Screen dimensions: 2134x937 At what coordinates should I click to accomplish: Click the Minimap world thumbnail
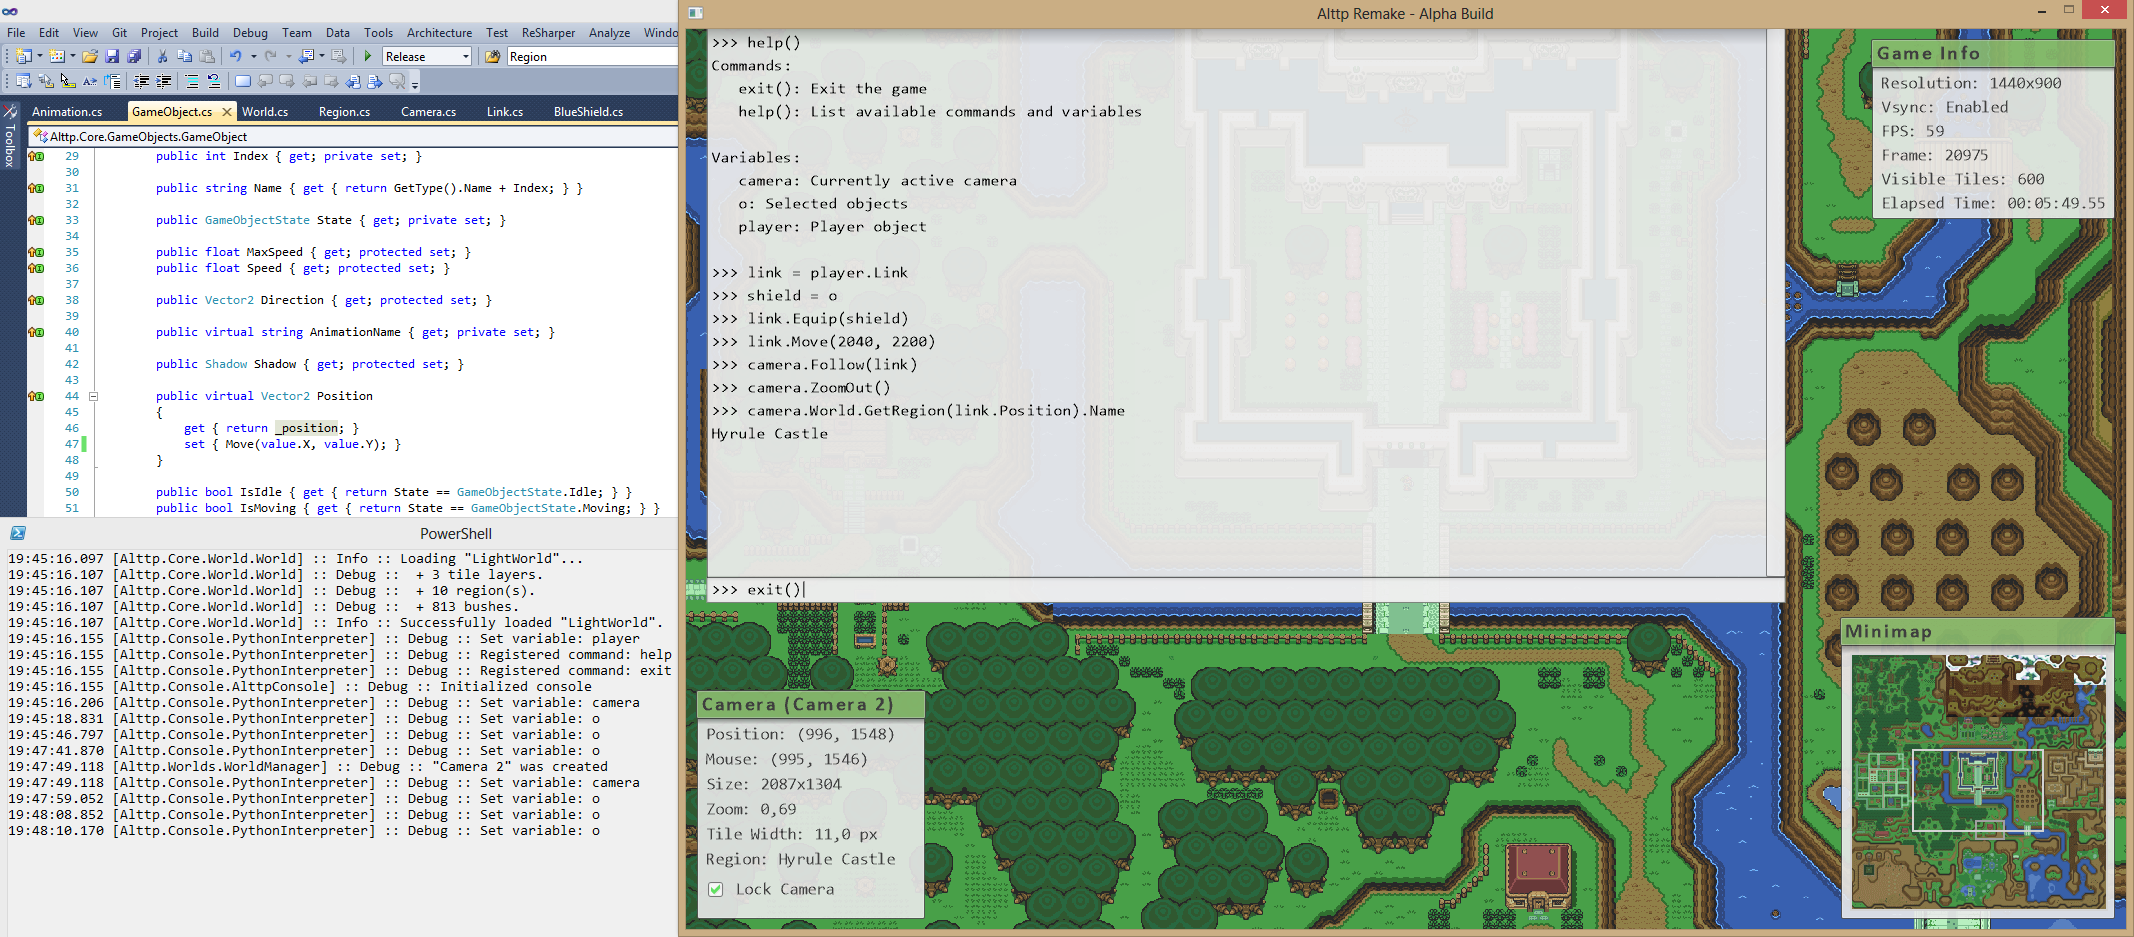coord(1978,781)
